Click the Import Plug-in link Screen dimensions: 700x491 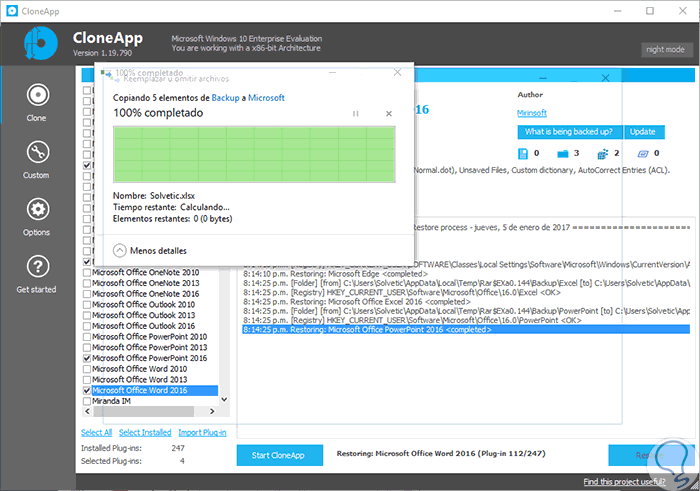(x=202, y=433)
